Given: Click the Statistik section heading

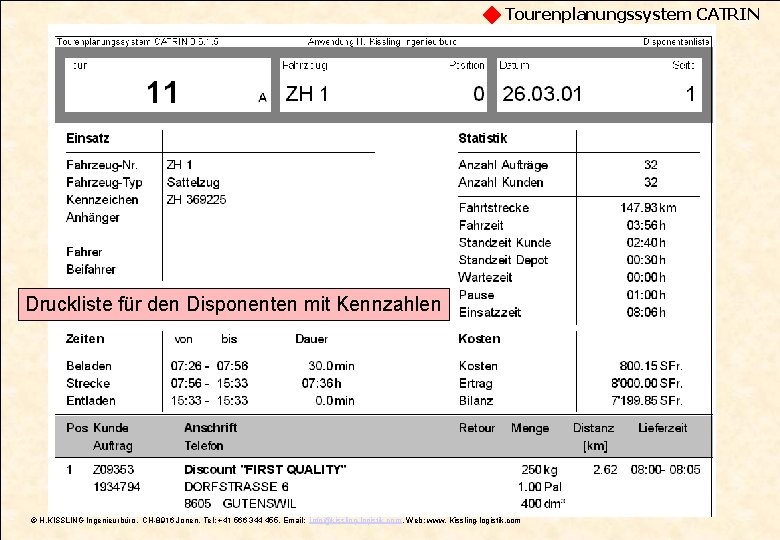Looking at the screenshot, I should [x=483, y=138].
